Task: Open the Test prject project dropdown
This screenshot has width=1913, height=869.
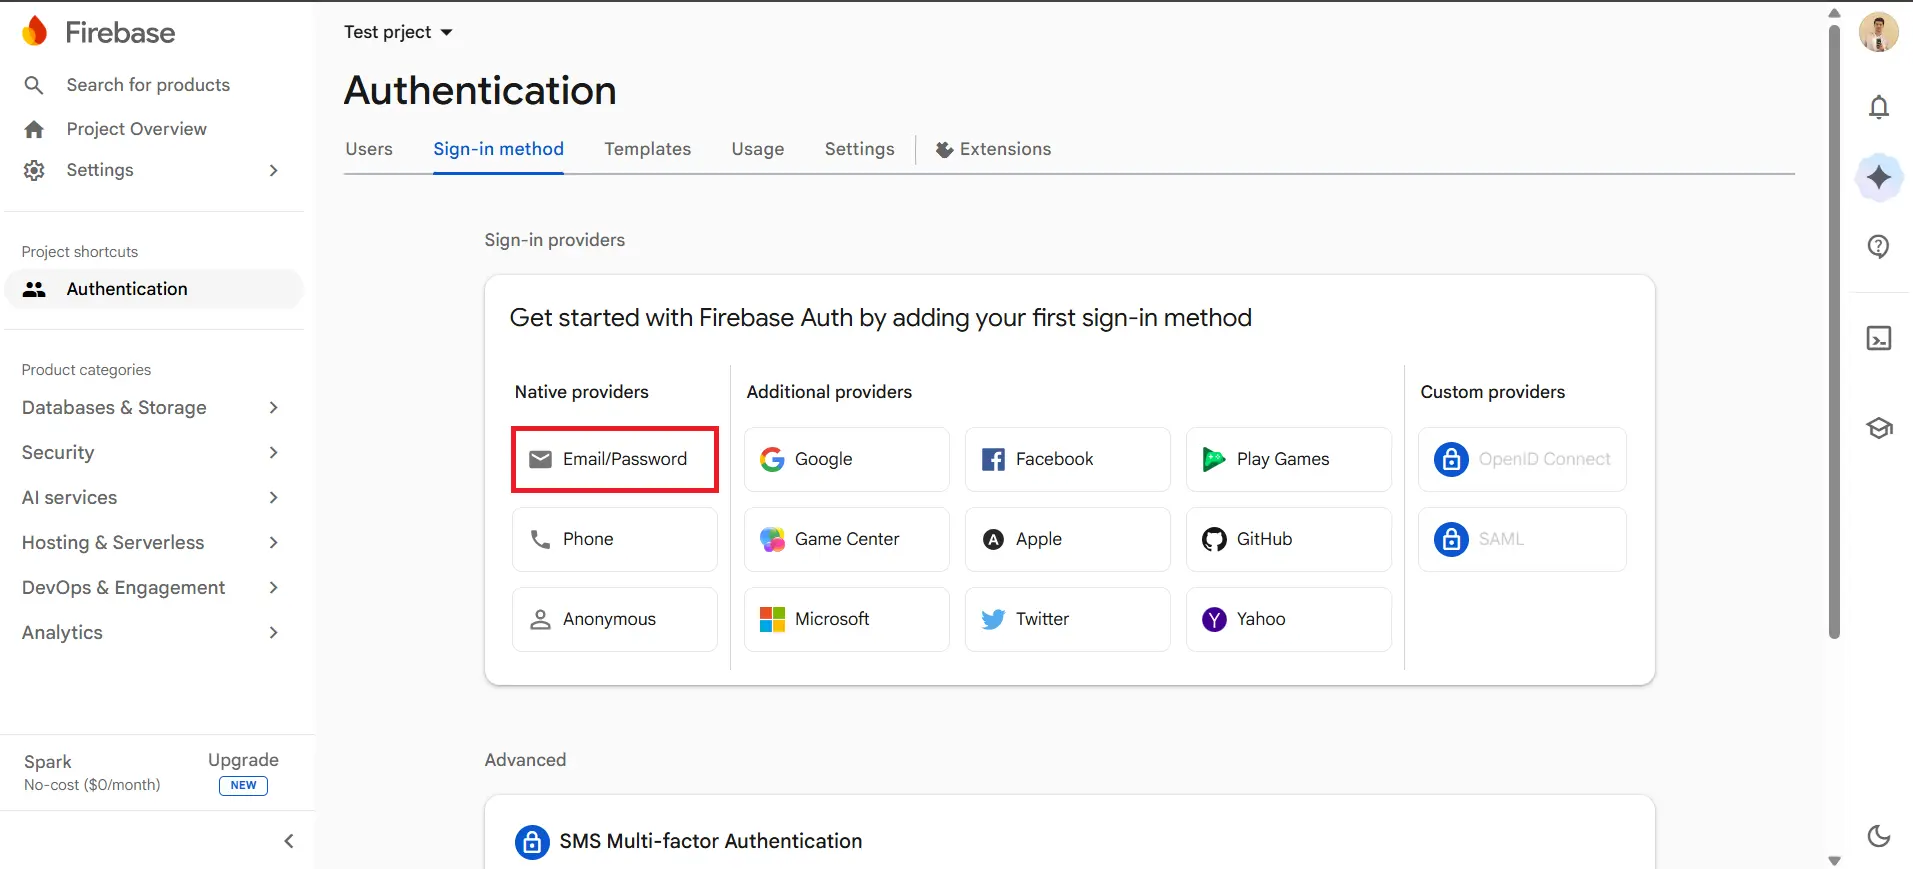Action: point(398,32)
